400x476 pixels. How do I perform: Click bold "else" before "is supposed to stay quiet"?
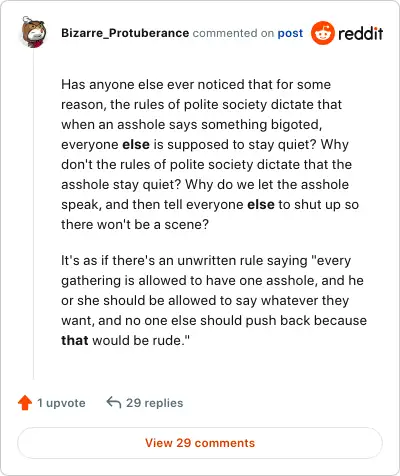[x=136, y=144]
